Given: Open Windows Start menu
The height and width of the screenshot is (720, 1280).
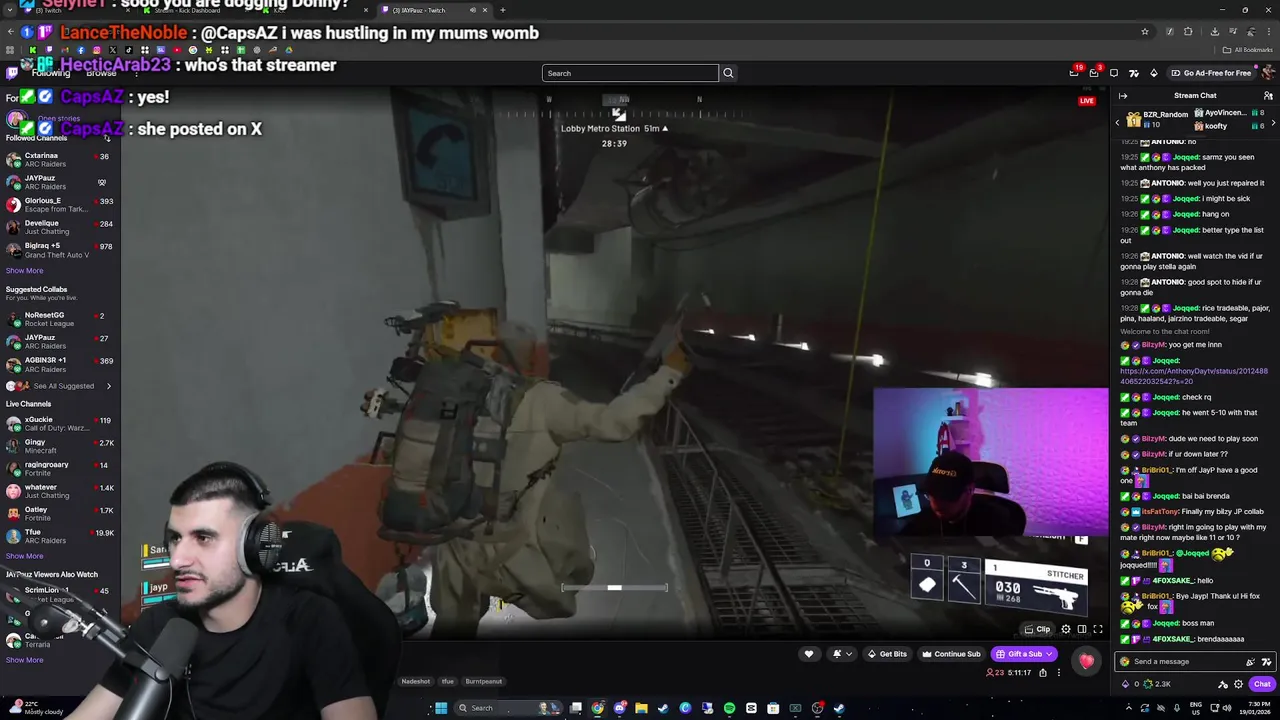Looking at the screenshot, I should (x=441, y=708).
